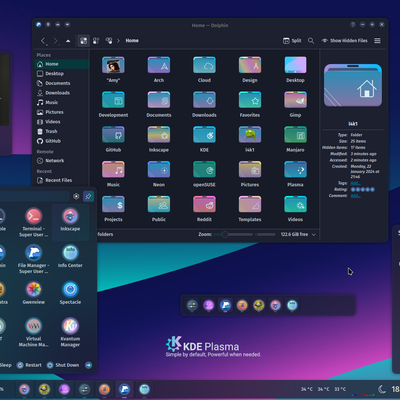Click Dolphin icon in bottom taskbar
The image size is (400, 400).
pyautogui.click(x=124, y=389)
